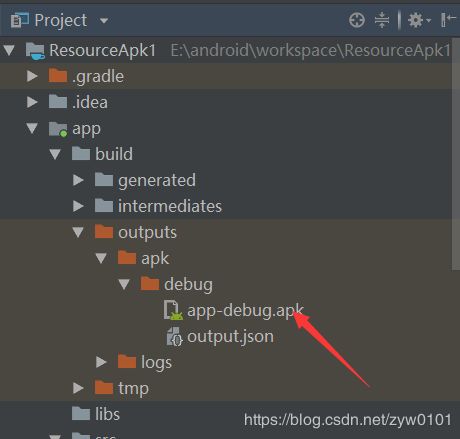
Task: Click the vertical scrollbar of Project tree
Action: coord(456,154)
